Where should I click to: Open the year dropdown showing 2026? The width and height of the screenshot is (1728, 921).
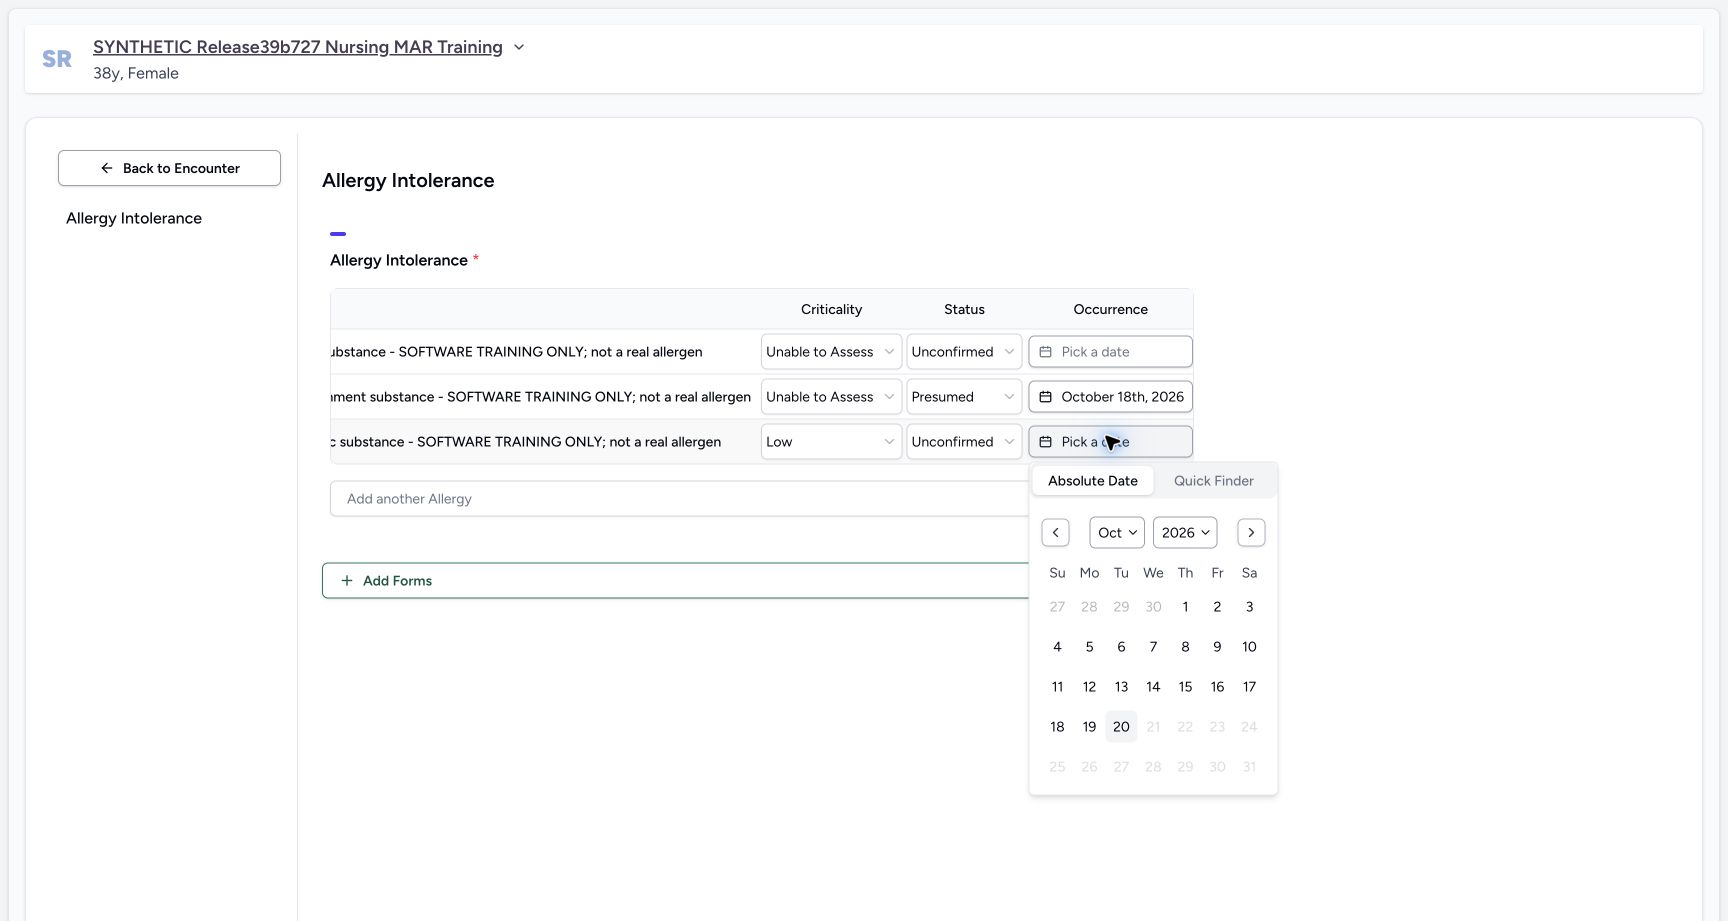(1185, 533)
